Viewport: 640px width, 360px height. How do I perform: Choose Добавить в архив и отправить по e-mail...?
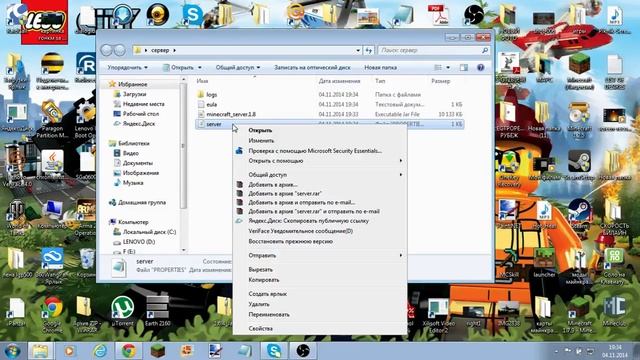click(302, 202)
